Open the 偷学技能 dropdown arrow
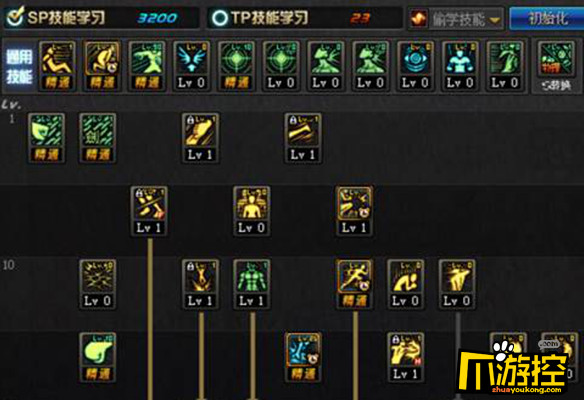Image resolution: width=584 pixels, height=400 pixels. coord(494,20)
